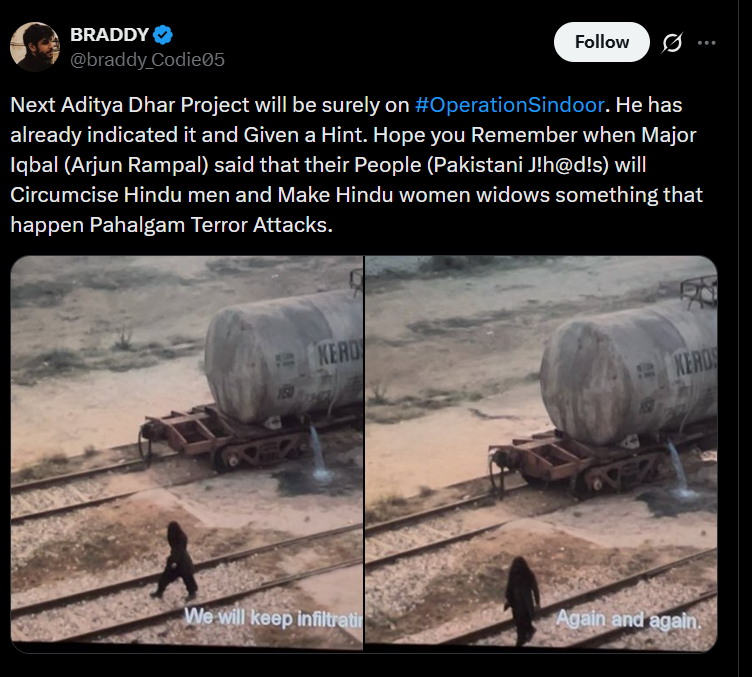Open the Grok explain-post slashed-circle icon
The width and height of the screenshot is (752, 677).
(672, 43)
